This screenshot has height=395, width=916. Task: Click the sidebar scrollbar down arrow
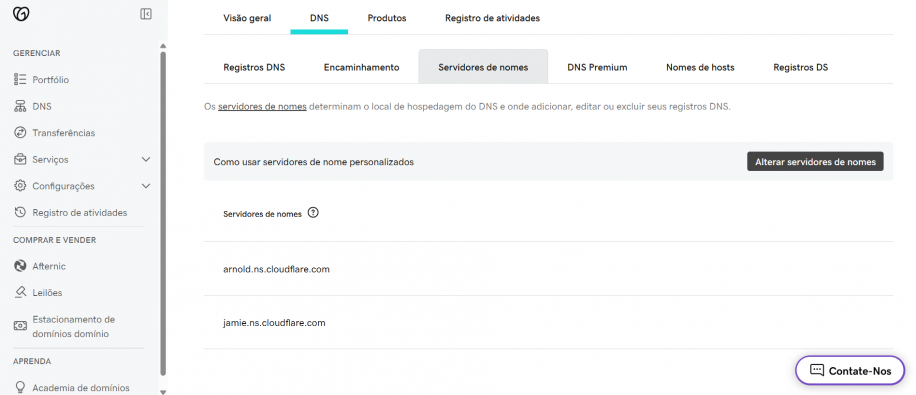[163, 391]
